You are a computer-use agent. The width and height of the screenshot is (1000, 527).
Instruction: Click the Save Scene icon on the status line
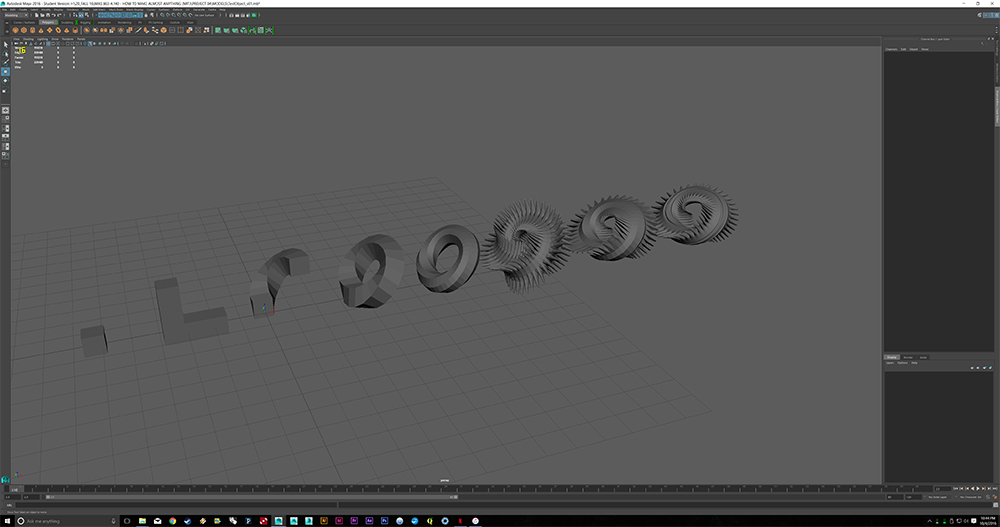(48, 15)
